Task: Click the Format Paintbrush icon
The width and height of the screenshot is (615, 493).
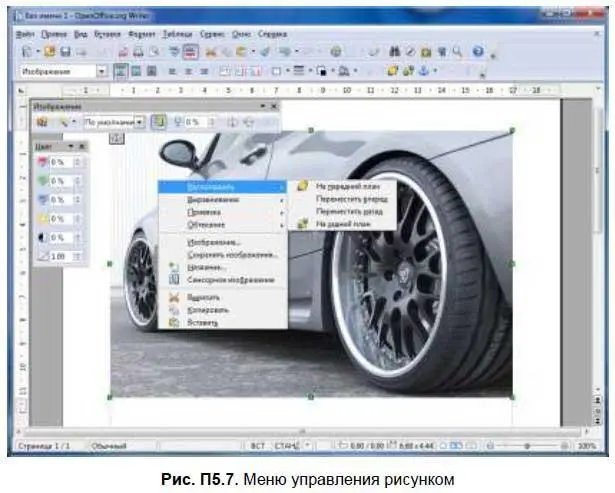Action: (x=265, y=51)
